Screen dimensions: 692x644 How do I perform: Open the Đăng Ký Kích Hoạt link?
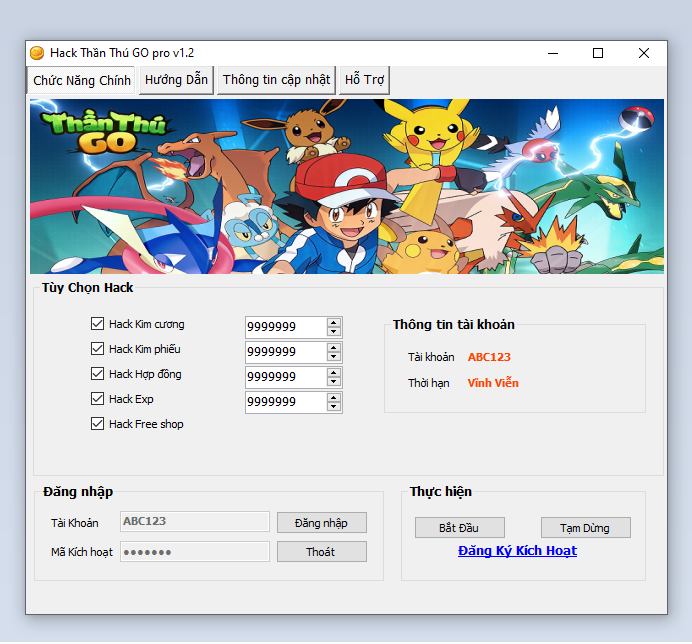coord(517,551)
